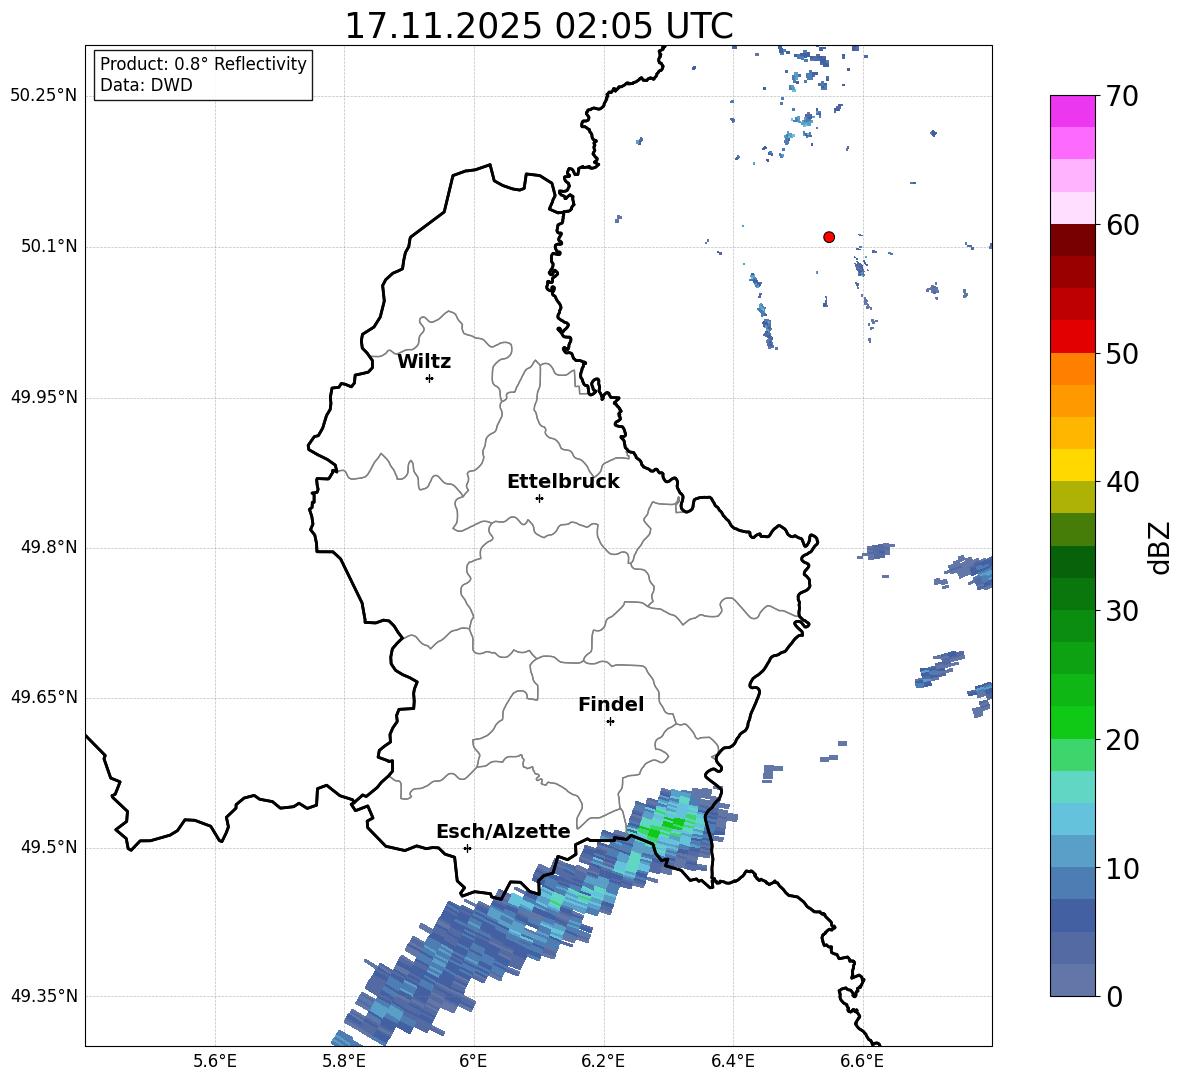Click the bright green swatch at 20 dBZ

1073,723
